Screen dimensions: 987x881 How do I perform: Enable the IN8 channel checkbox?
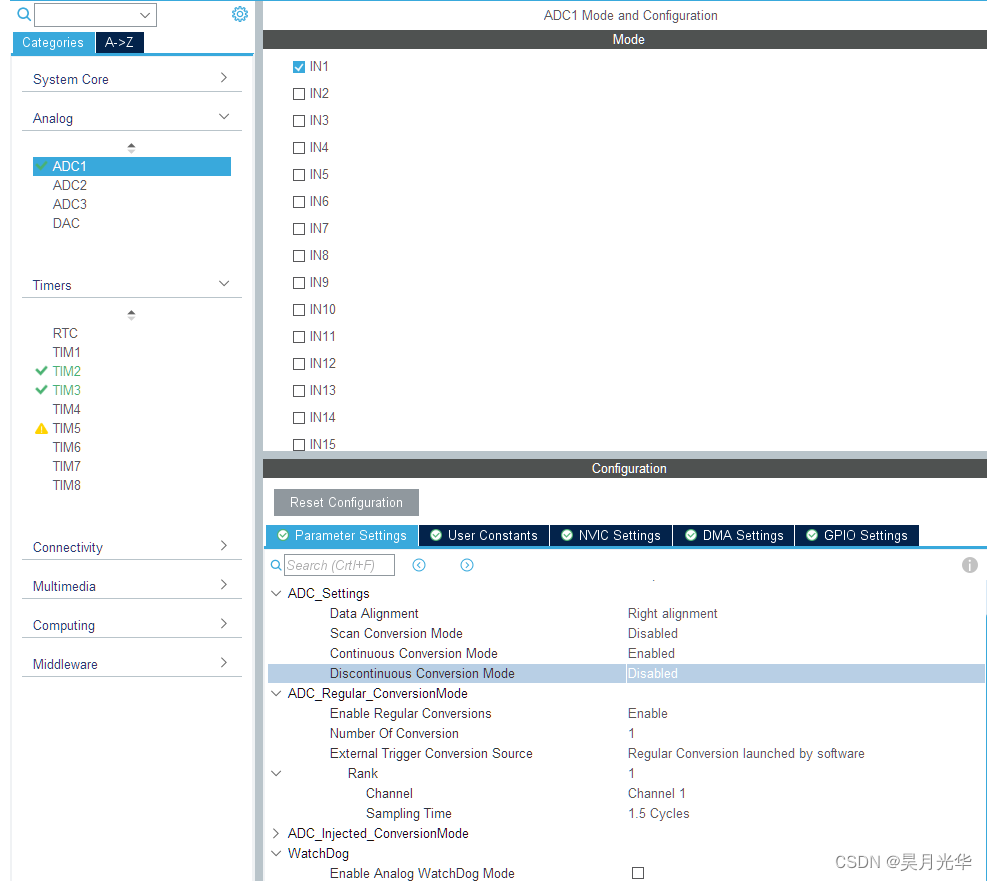pos(299,256)
